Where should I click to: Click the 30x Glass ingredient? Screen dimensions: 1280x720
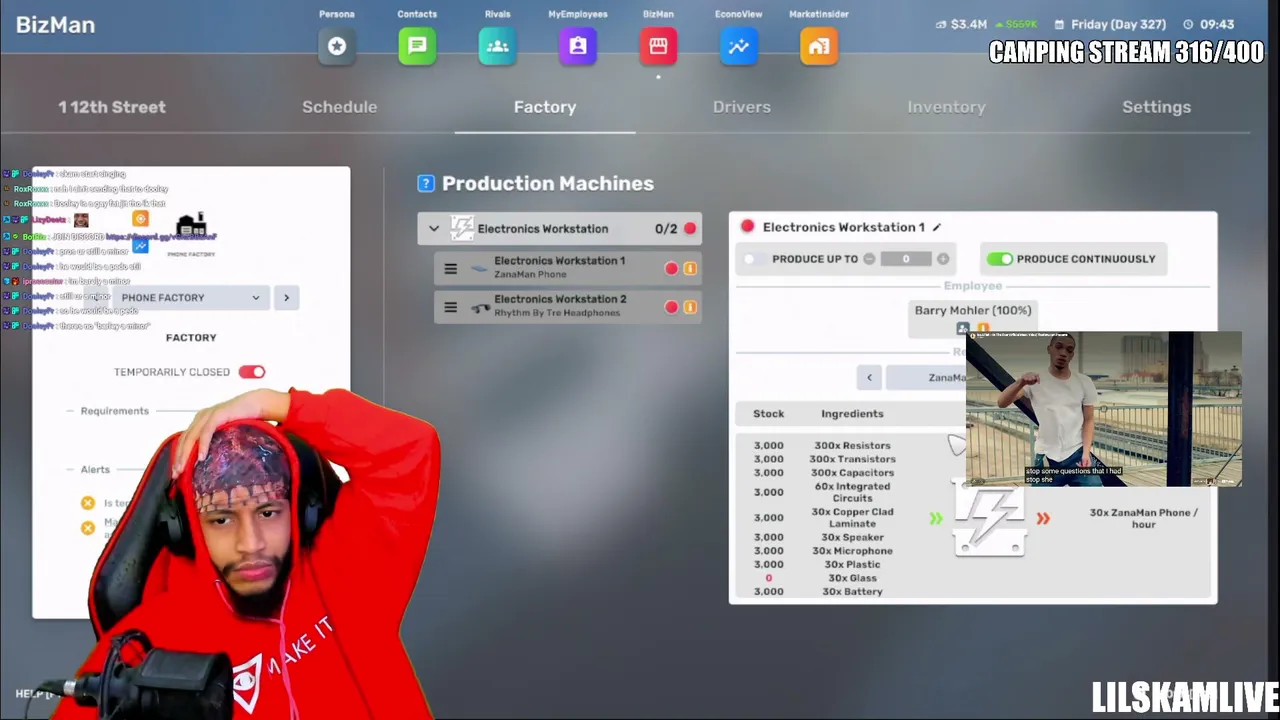tap(852, 578)
